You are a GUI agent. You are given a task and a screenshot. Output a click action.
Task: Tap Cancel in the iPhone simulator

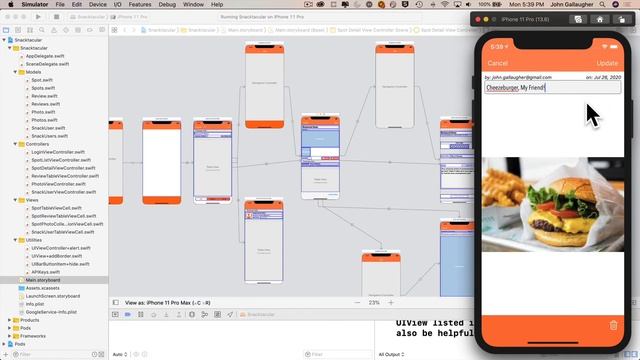click(498, 63)
